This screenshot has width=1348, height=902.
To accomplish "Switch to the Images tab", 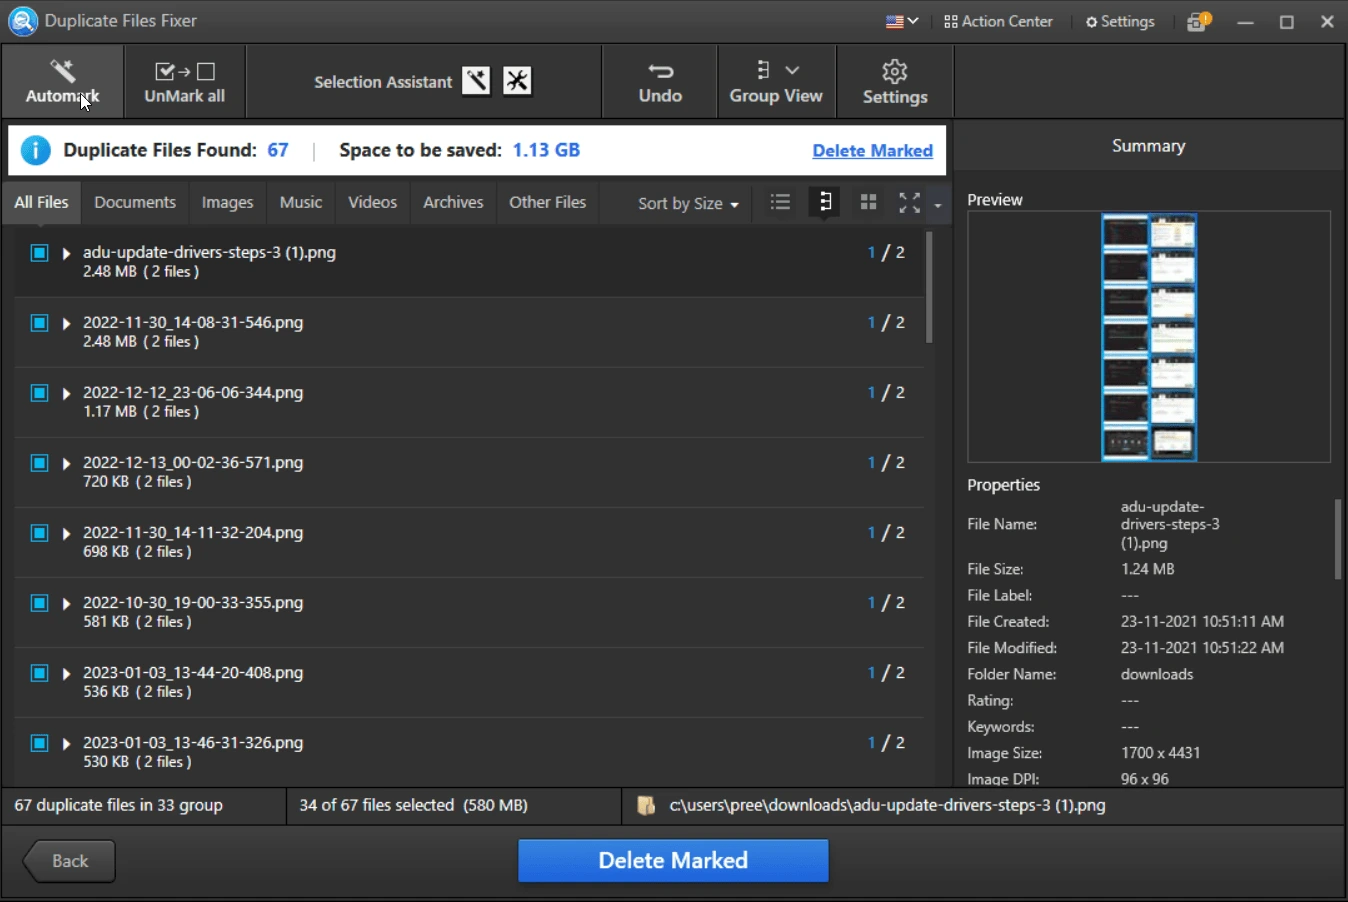I will coord(227,202).
